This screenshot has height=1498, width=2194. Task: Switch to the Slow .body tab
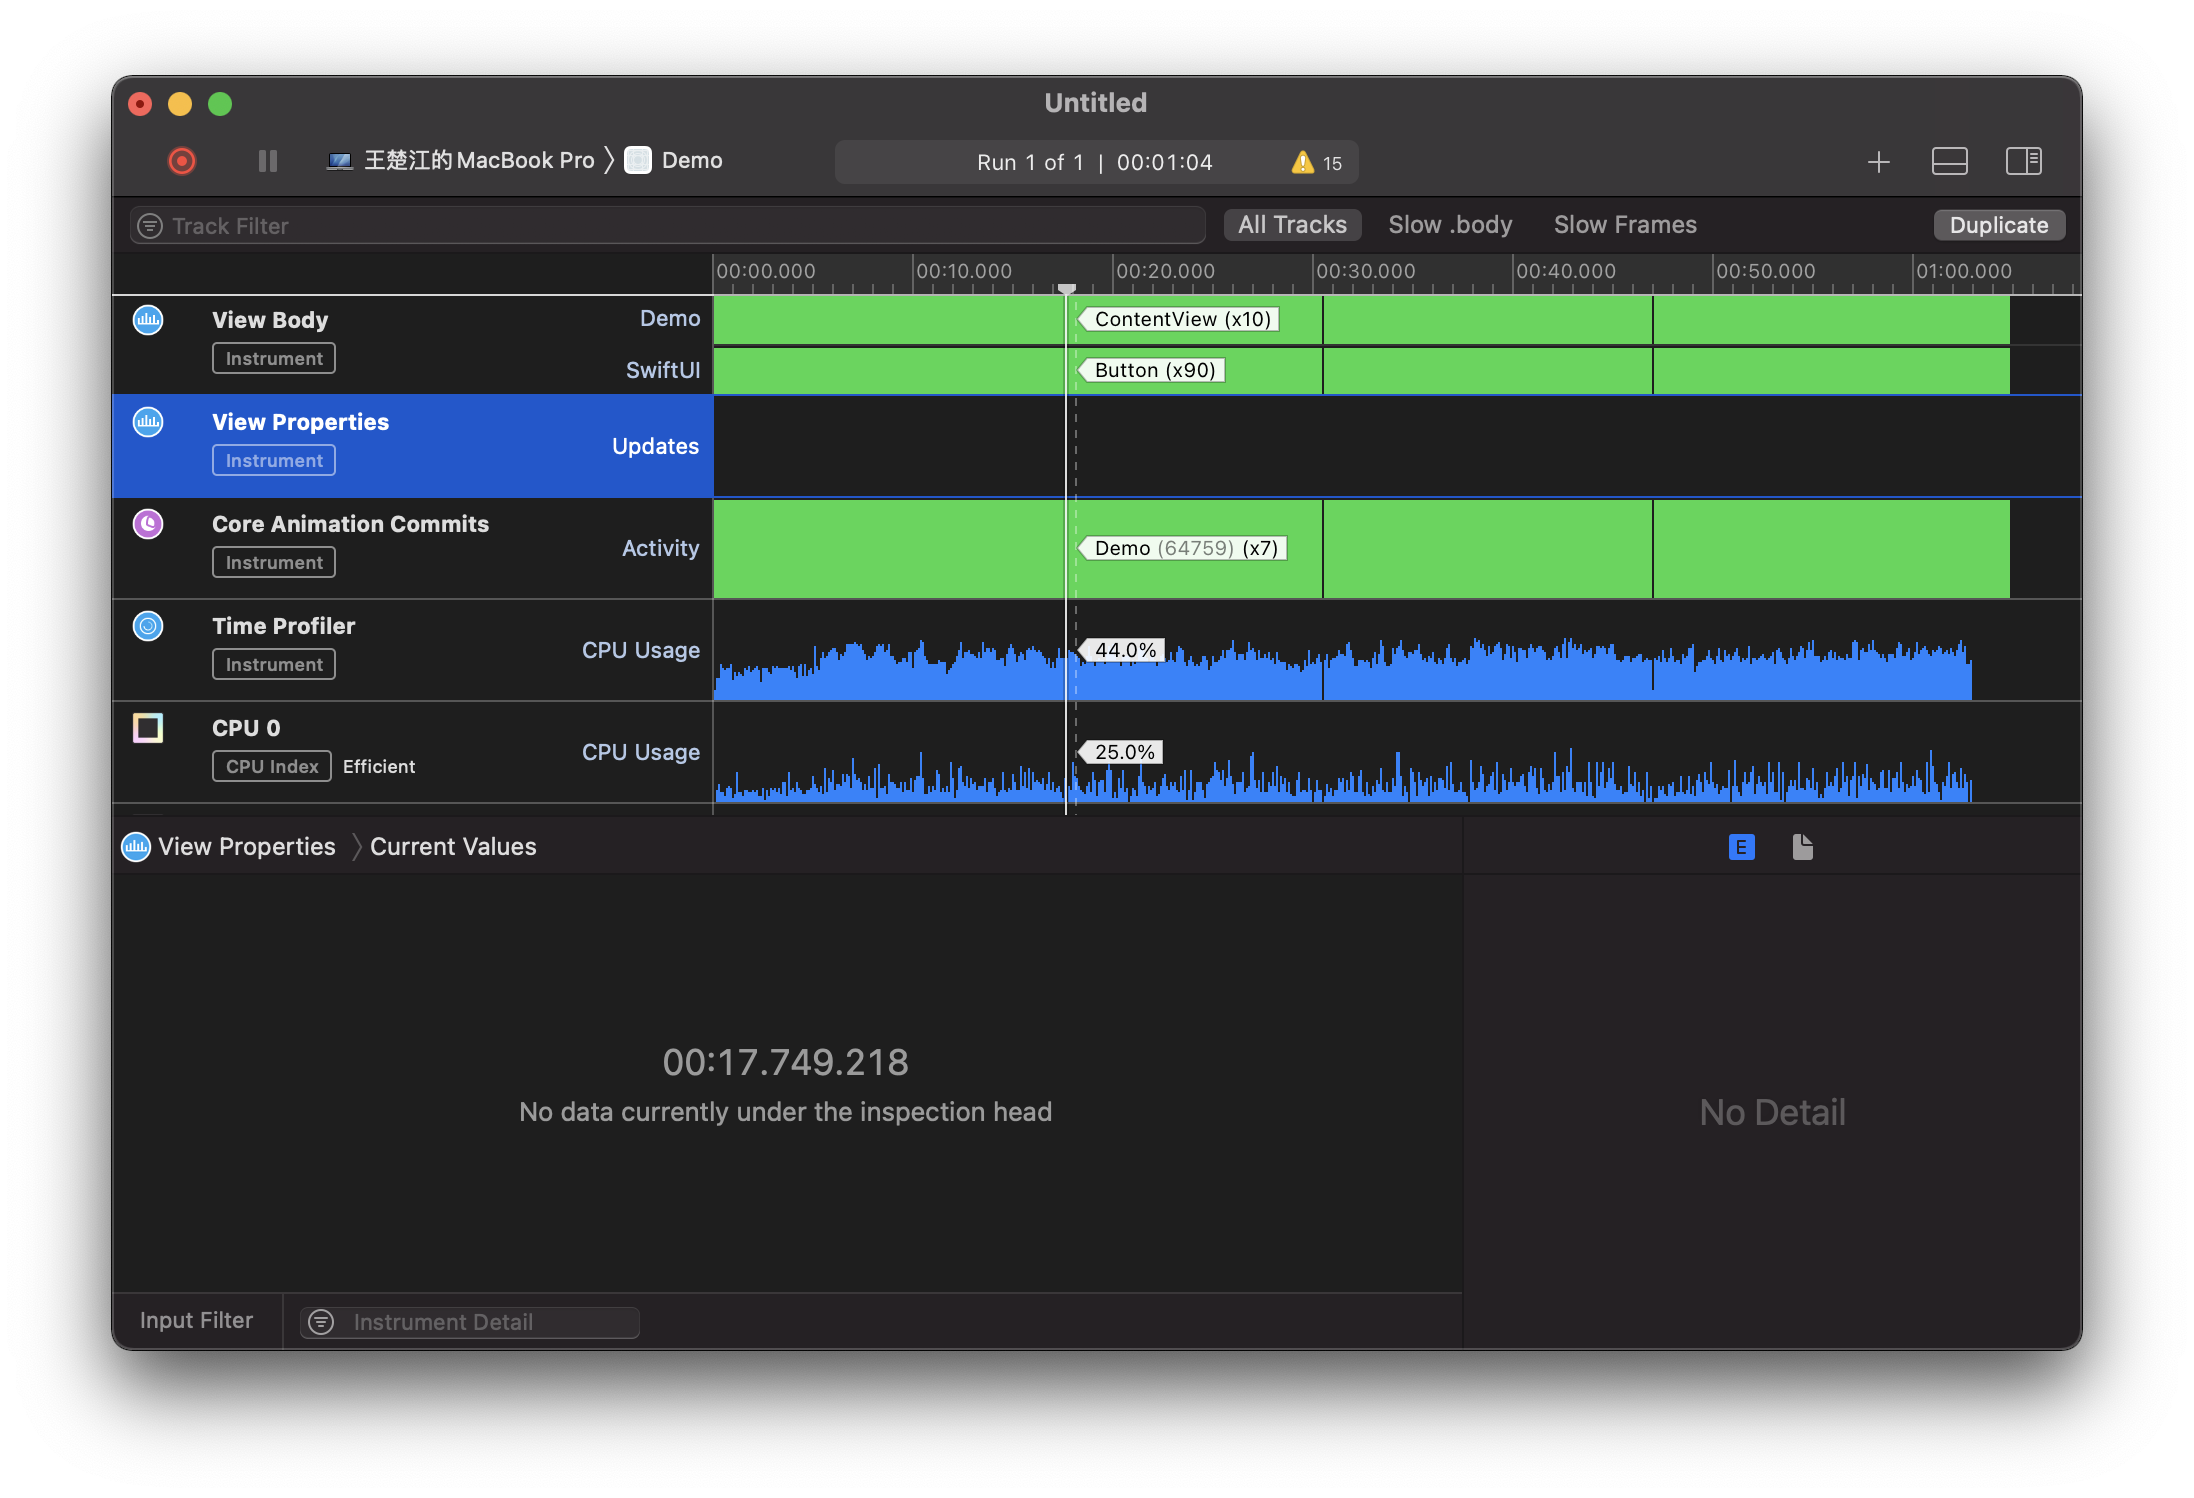pos(1449,225)
